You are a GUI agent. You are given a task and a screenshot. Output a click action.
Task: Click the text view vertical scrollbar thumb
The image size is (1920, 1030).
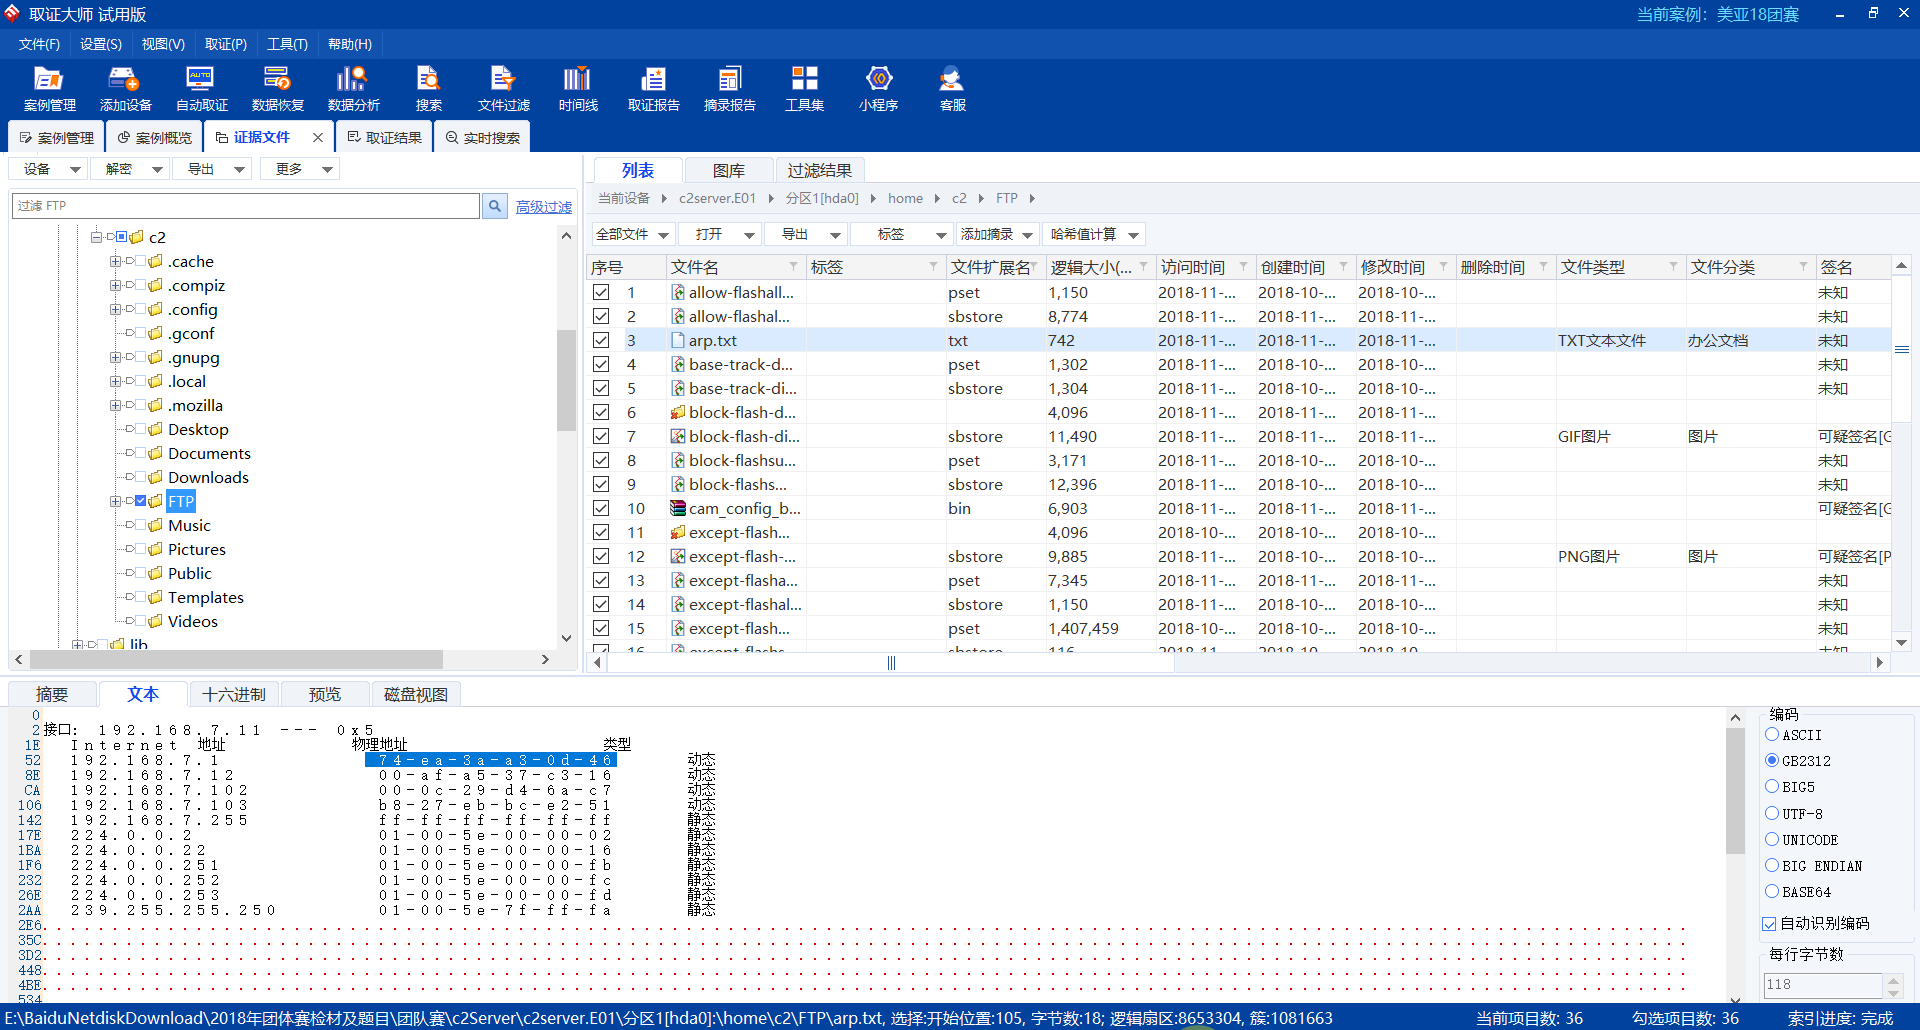[1735, 790]
